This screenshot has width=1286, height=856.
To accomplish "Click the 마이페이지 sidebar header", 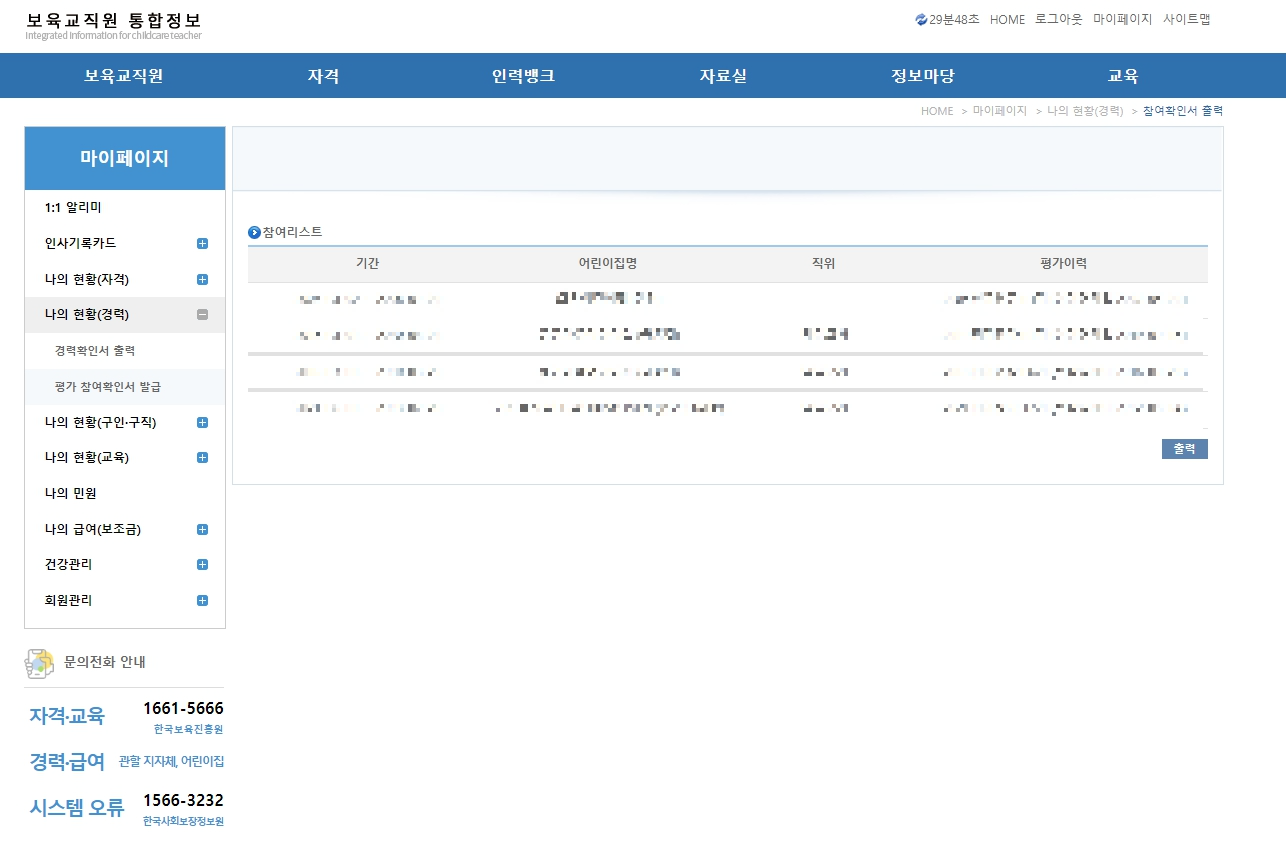I will point(125,158).
